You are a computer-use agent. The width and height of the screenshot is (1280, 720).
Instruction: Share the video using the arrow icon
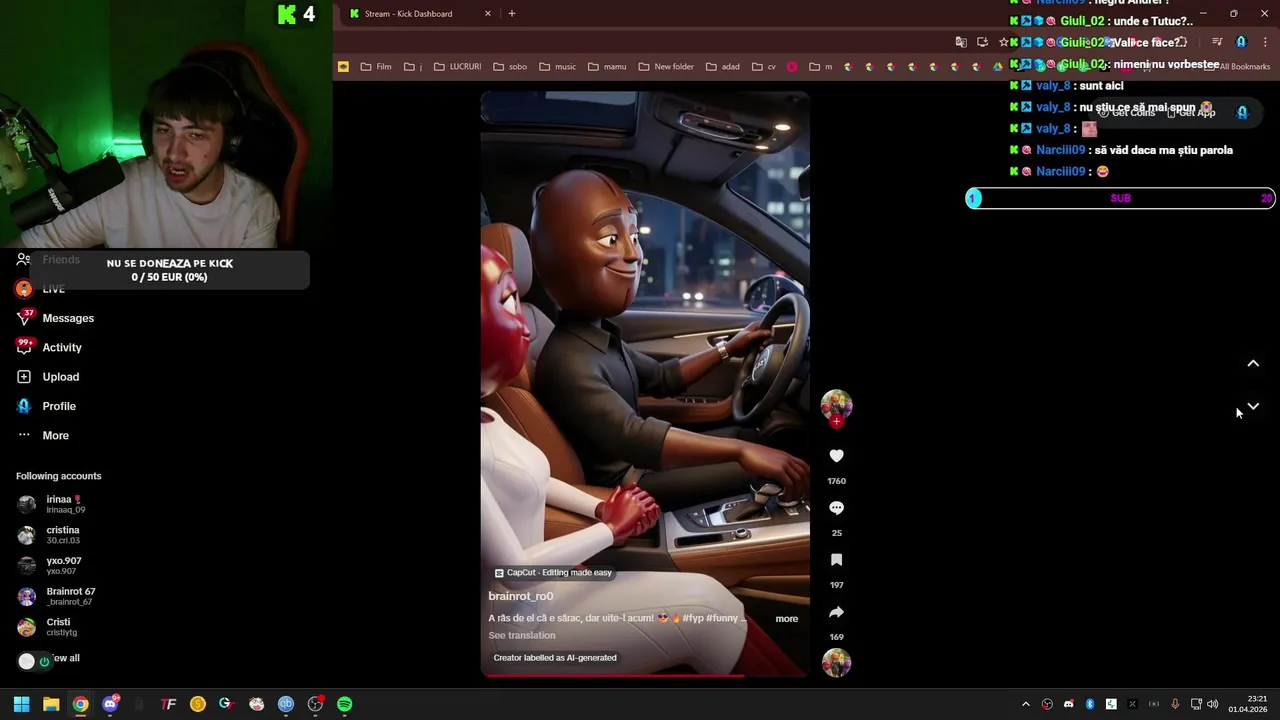click(836, 612)
